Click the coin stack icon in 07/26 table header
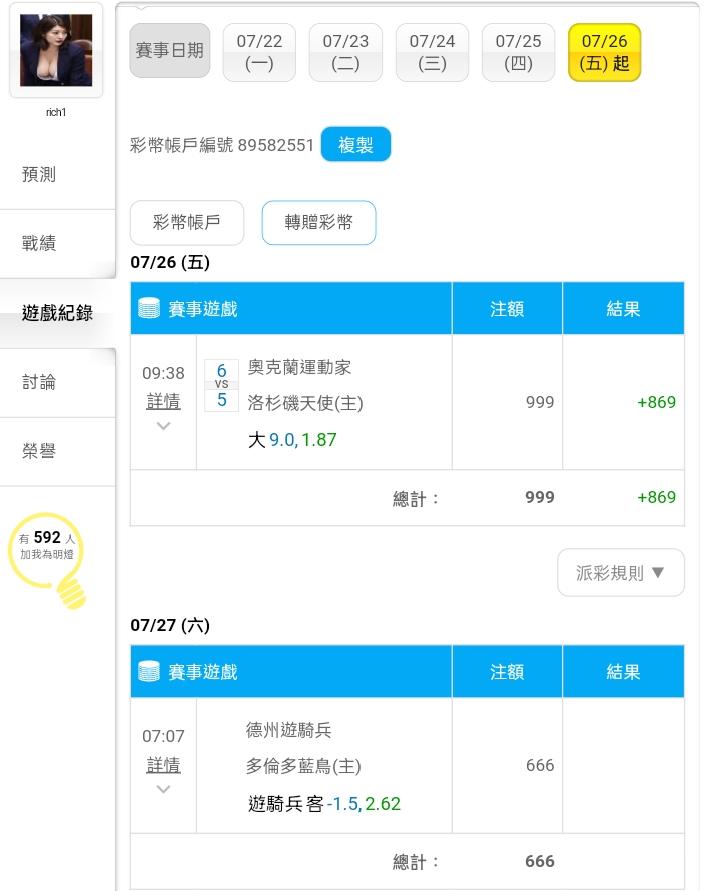The width and height of the screenshot is (720, 891). point(149,308)
